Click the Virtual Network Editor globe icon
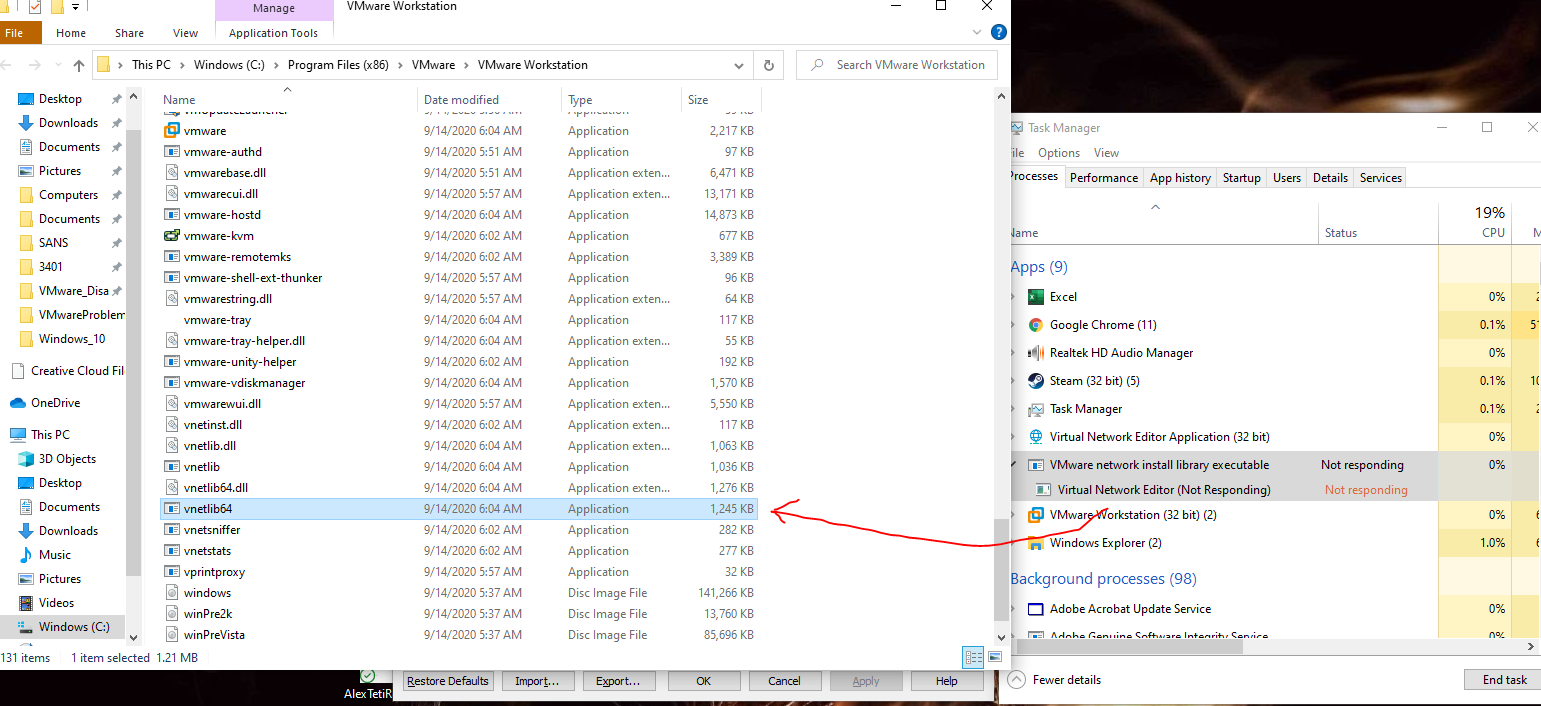1541x706 pixels. pos(1035,436)
